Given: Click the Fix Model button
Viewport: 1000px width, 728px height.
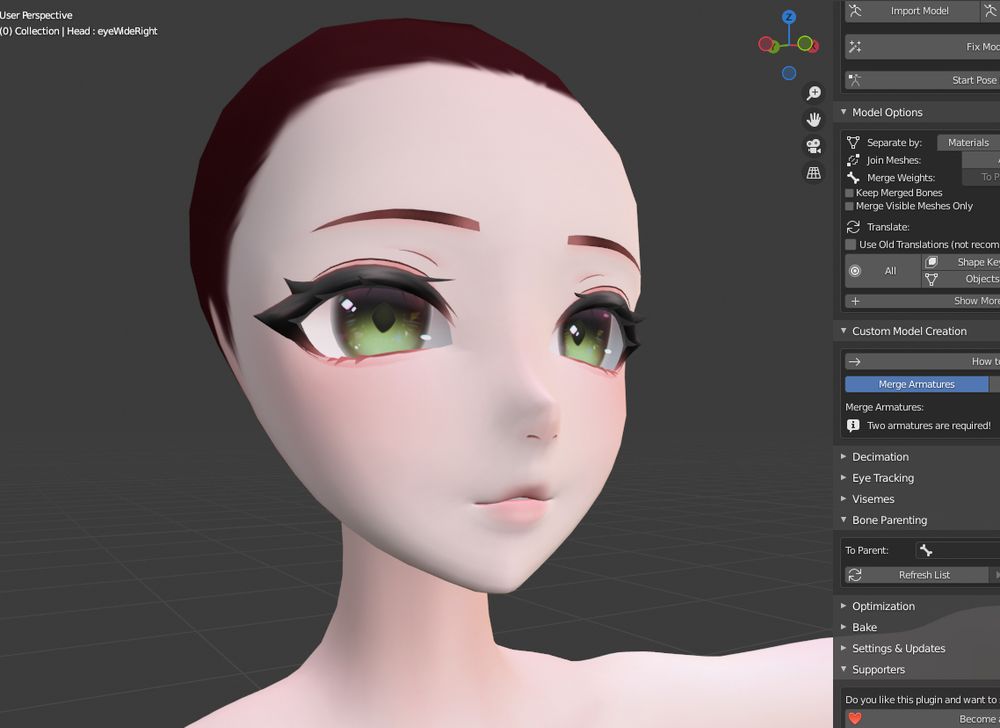Looking at the screenshot, I should coord(922,47).
